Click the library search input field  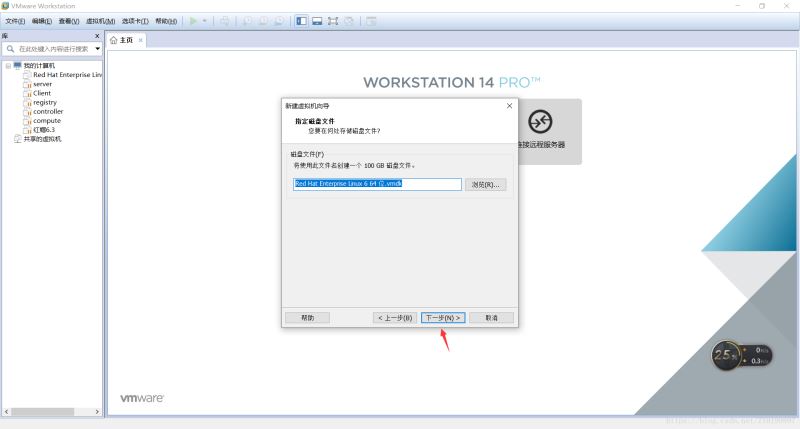(54, 49)
